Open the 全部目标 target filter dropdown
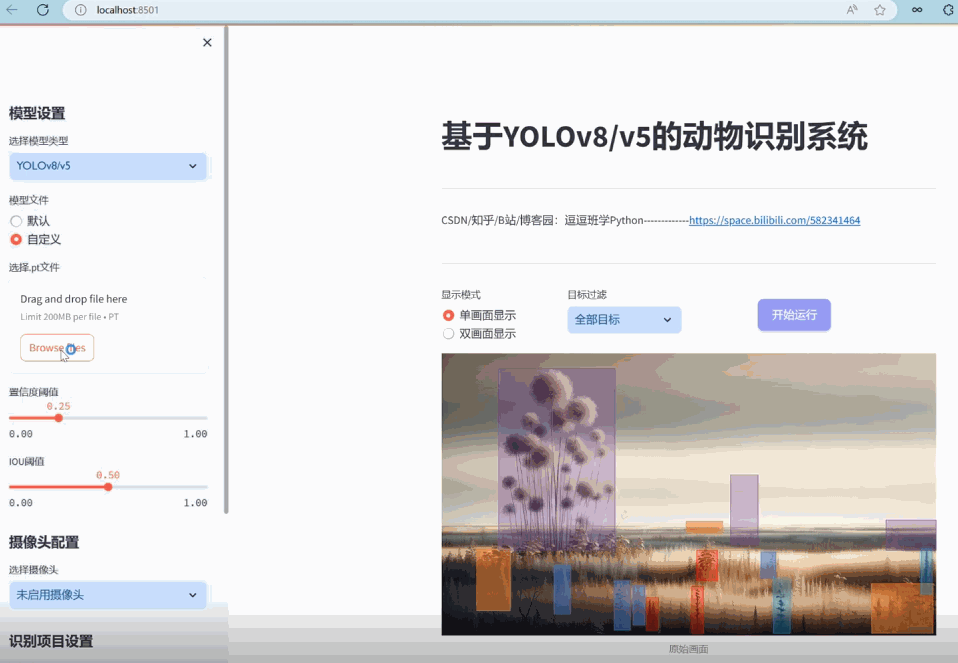This screenshot has width=958, height=663. click(624, 320)
